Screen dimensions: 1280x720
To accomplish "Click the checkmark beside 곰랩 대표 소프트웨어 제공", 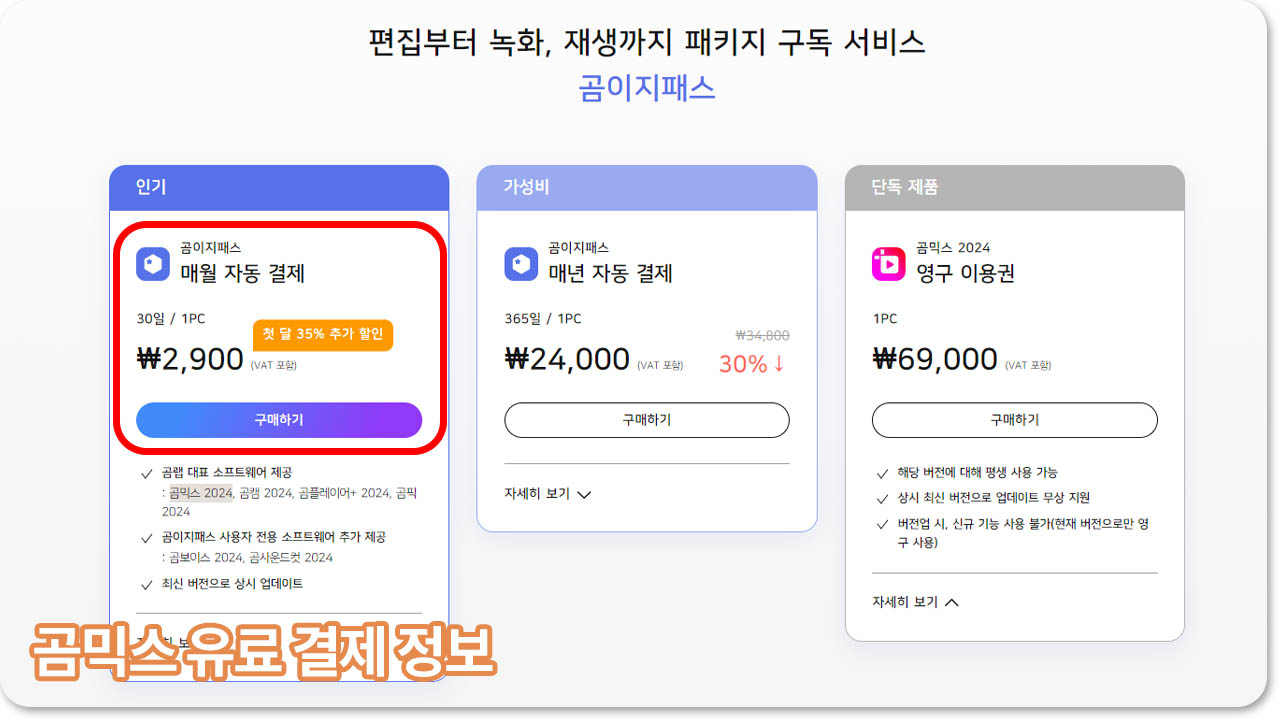I will pos(146,474).
